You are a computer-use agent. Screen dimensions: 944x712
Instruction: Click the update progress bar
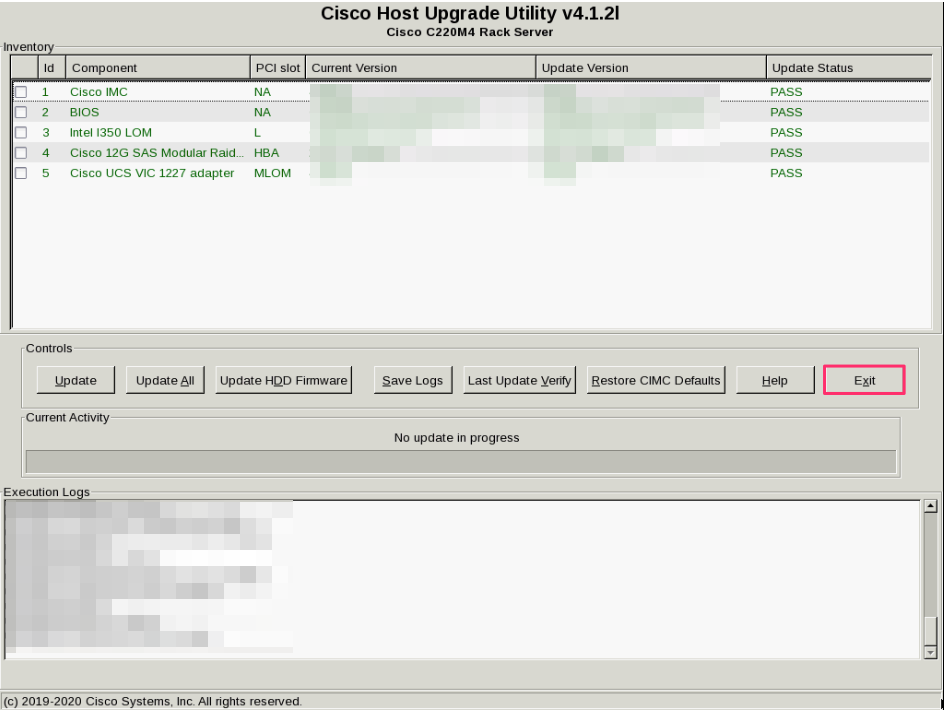[x=461, y=462]
